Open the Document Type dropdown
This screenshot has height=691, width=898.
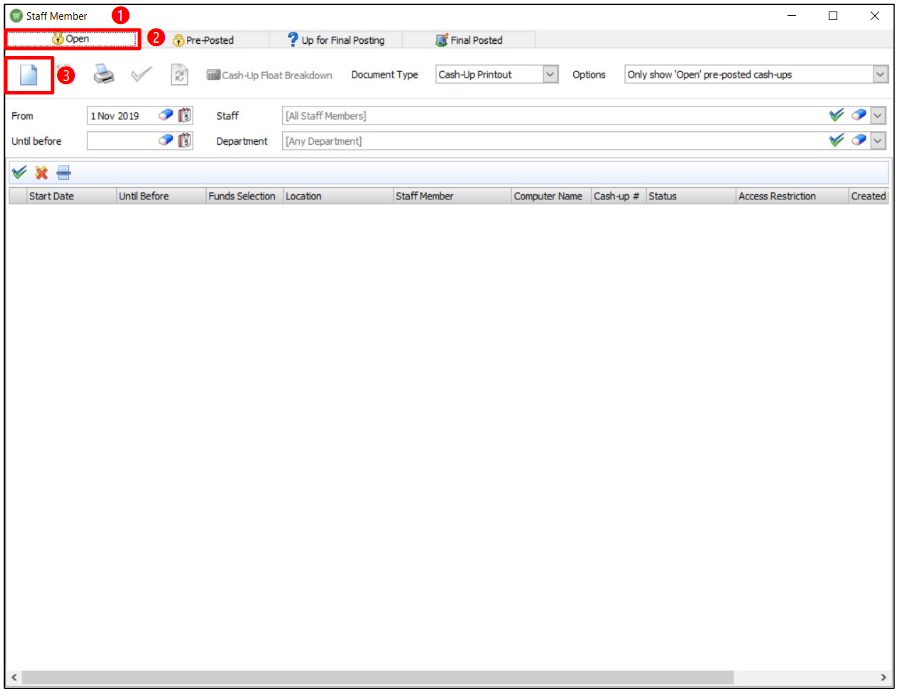pyautogui.click(x=550, y=74)
